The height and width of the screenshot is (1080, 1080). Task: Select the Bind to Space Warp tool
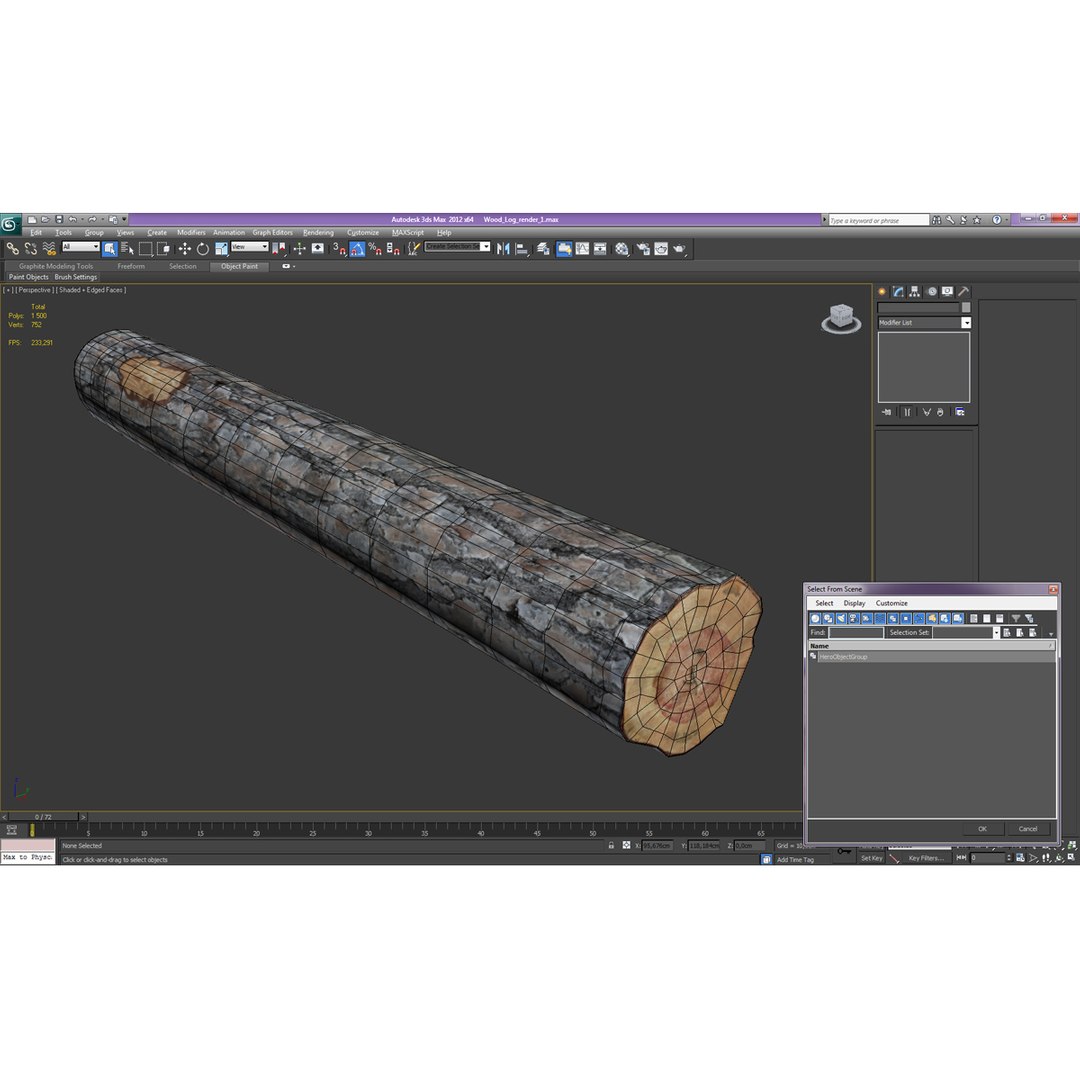point(49,249)
